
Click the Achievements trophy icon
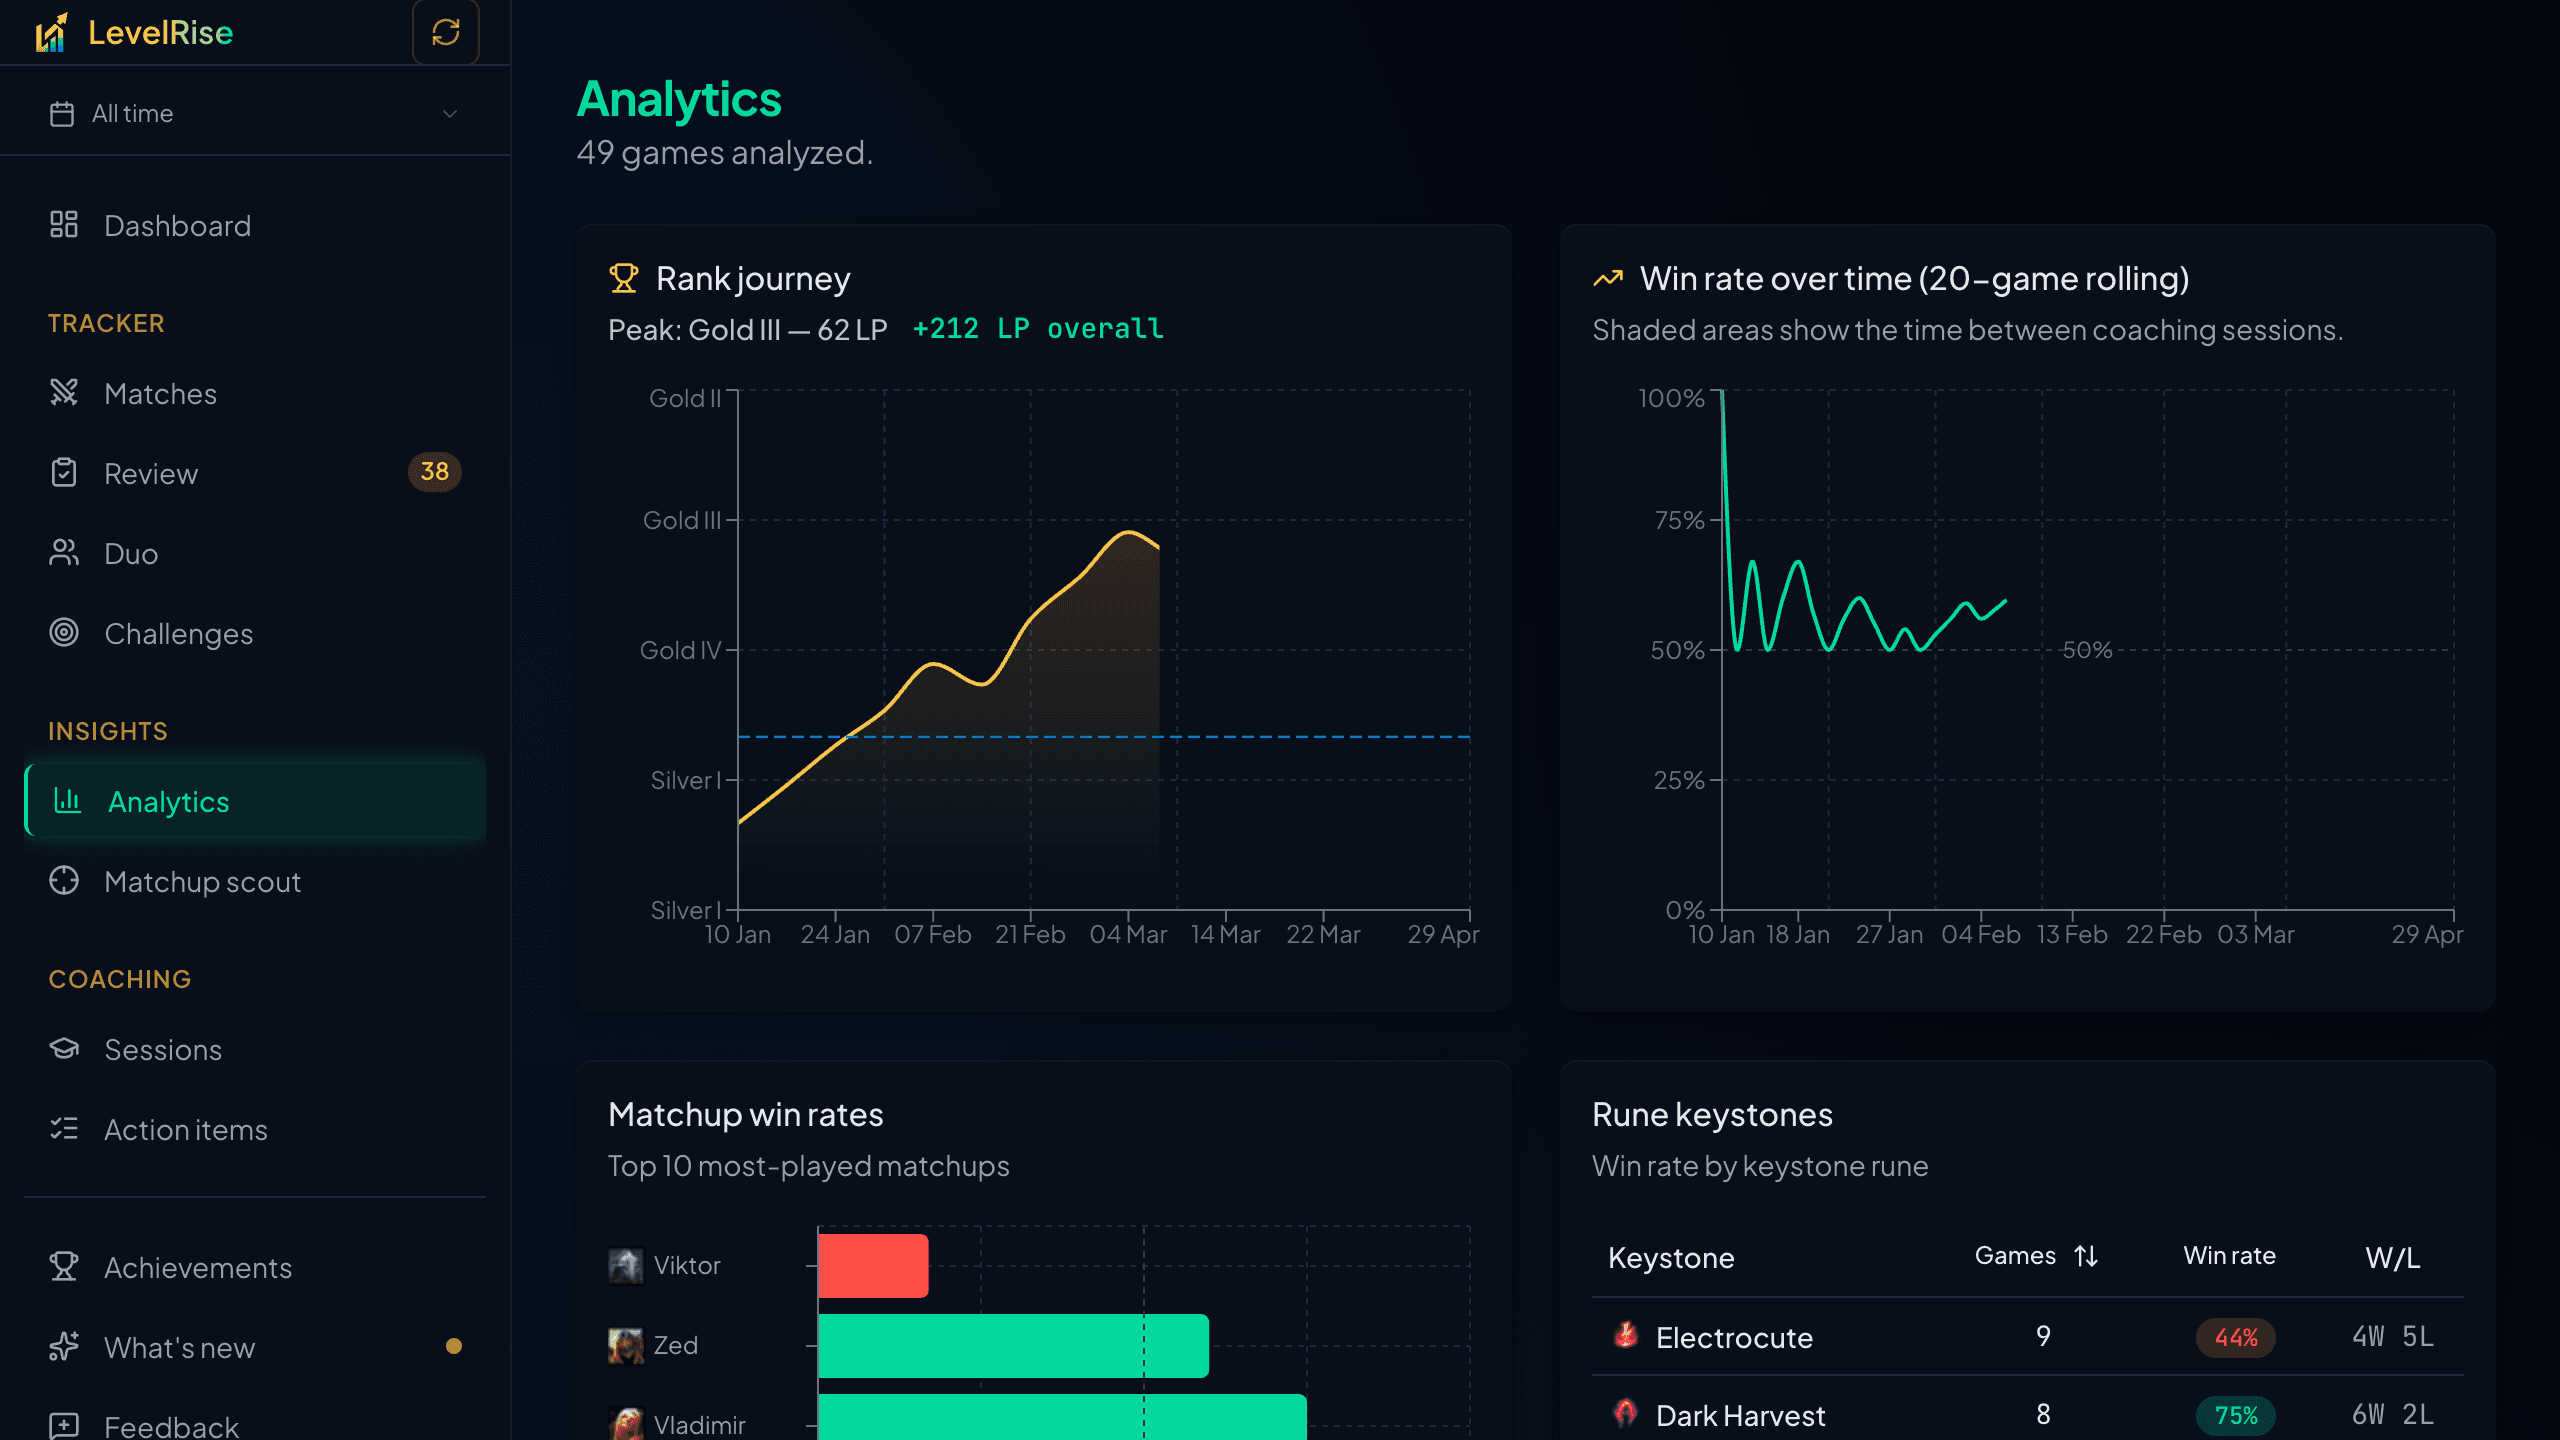[x=64, y=1267]
